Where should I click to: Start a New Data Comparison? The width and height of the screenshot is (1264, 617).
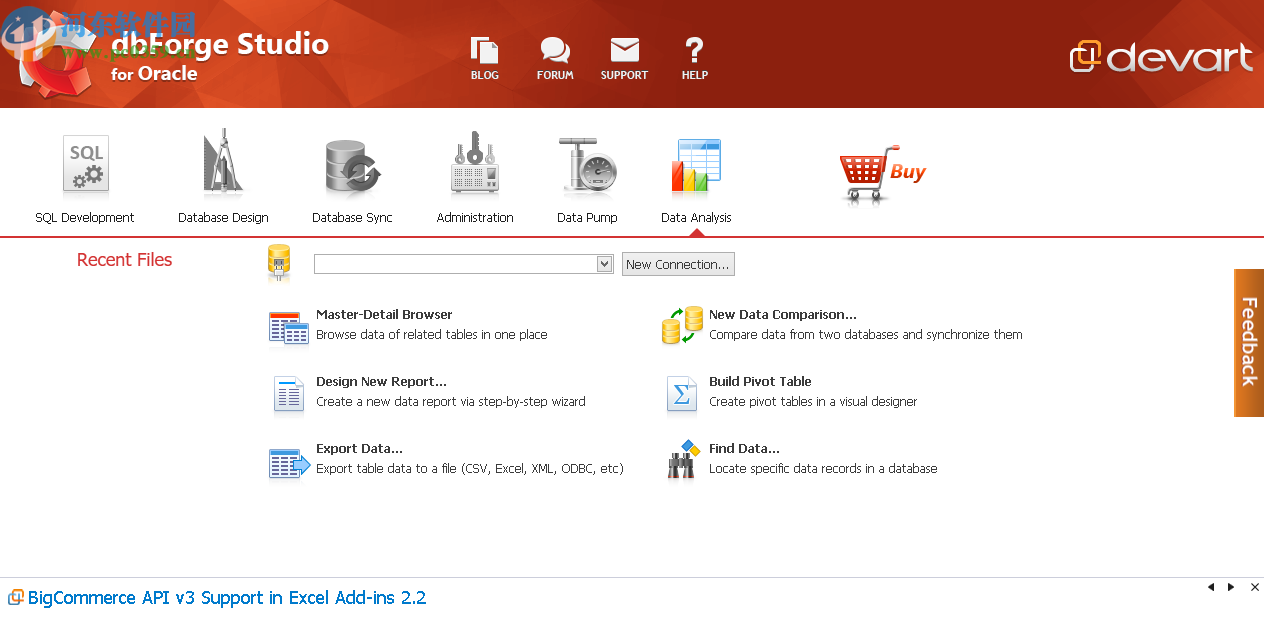[x=781, y=314]
